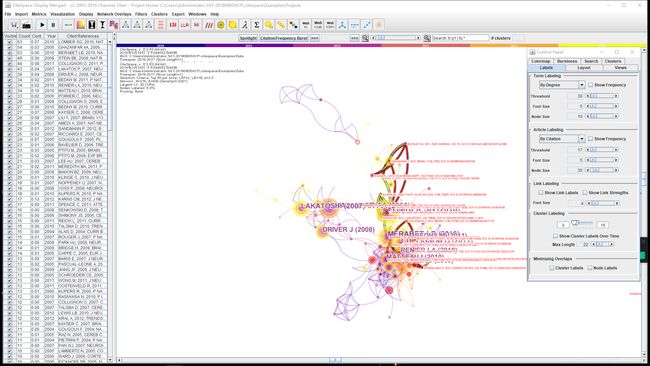Click the Term Labeling Font Size slider track

pos(601,107)
